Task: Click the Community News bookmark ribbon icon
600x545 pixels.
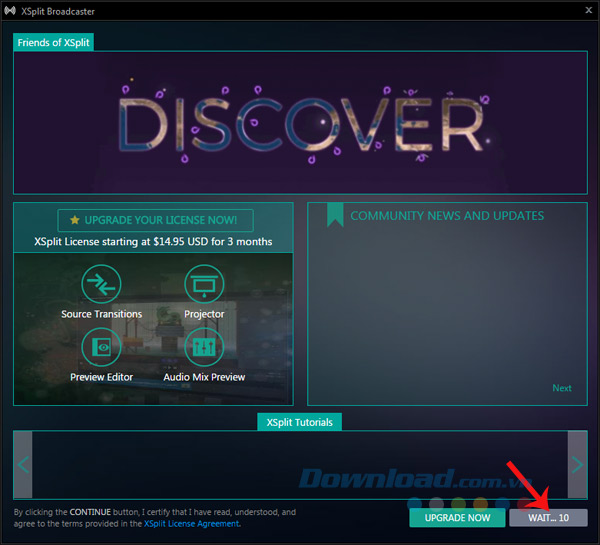Action: [x=335, y=215]
